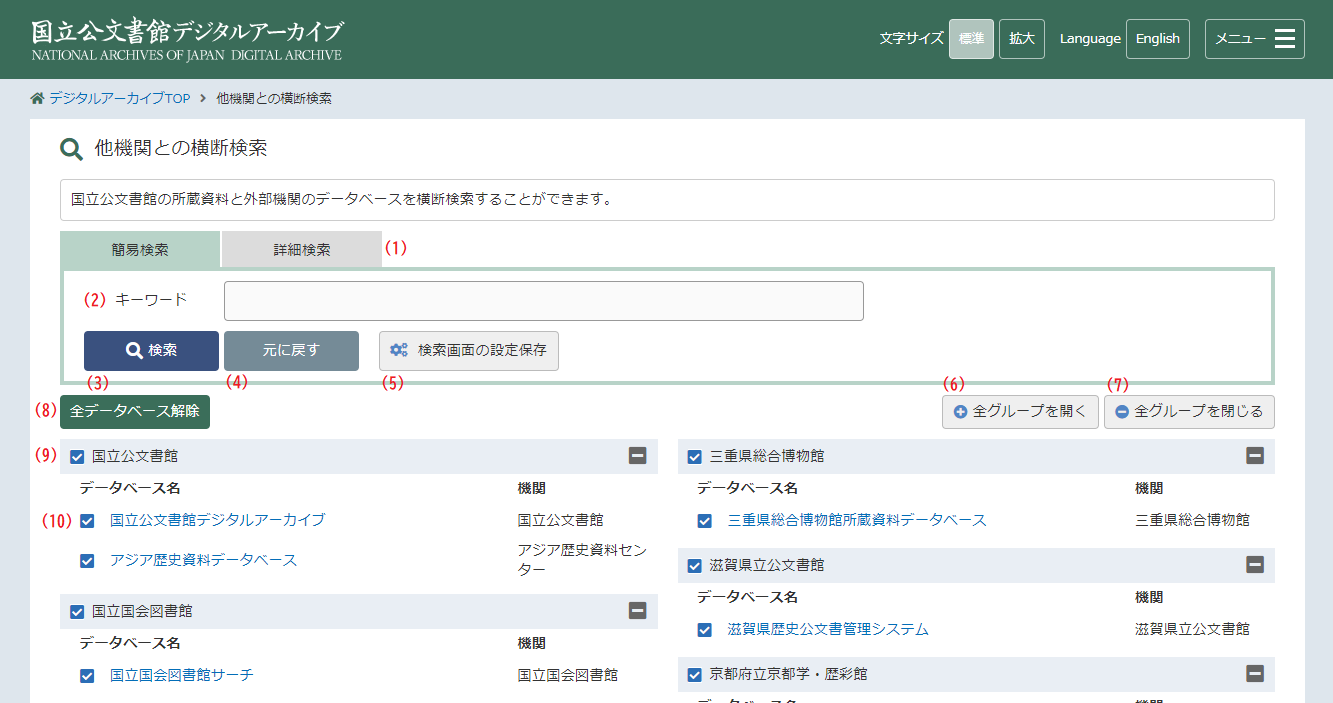Click the 元に戻す reset button
The height and width of the screenshot is (703, 1333).
tap(291, 351)
